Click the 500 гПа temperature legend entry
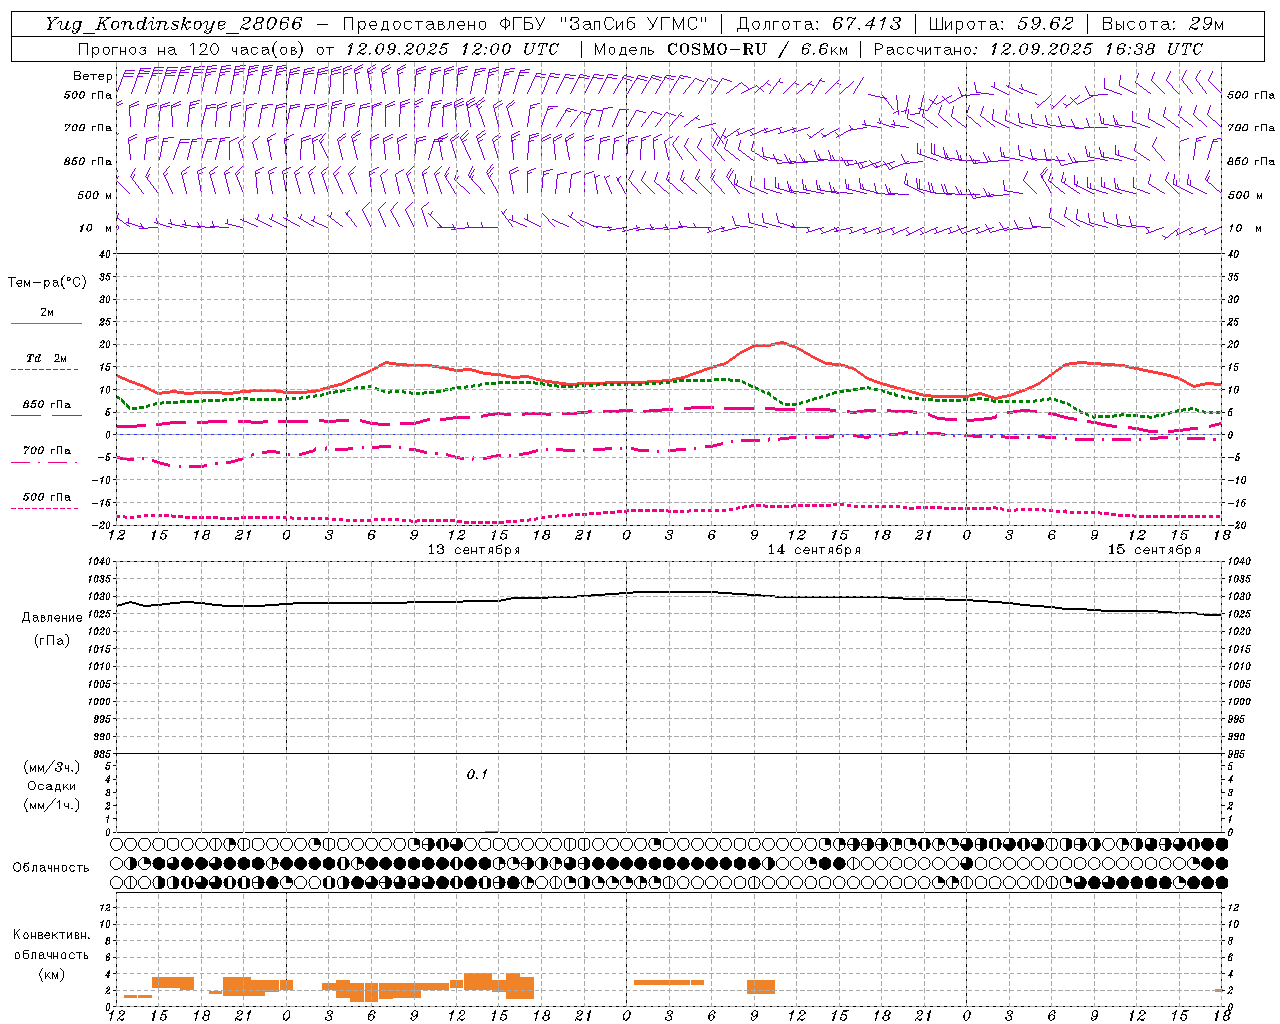The image size is (1280, 1024). tap(46, 497)
